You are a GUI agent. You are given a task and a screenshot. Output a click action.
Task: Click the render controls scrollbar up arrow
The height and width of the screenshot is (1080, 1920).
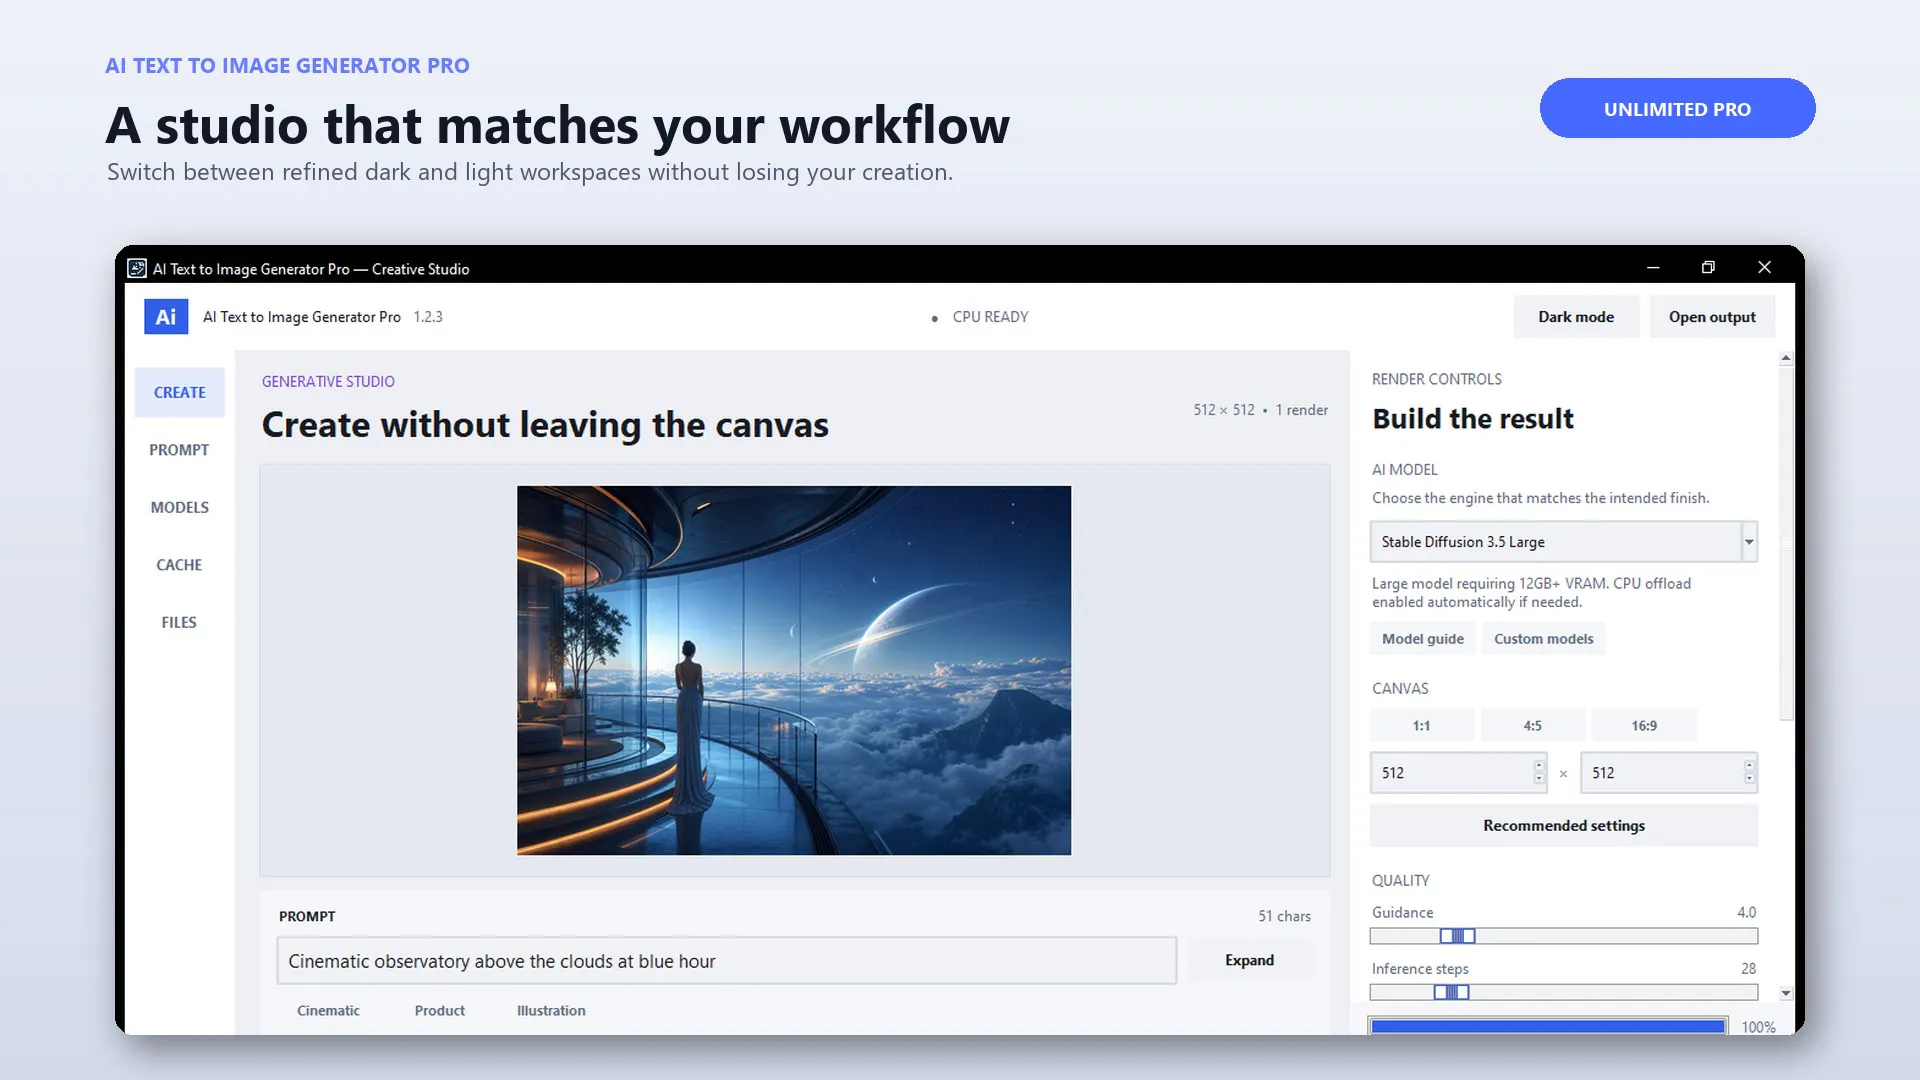click(1786, 358)
